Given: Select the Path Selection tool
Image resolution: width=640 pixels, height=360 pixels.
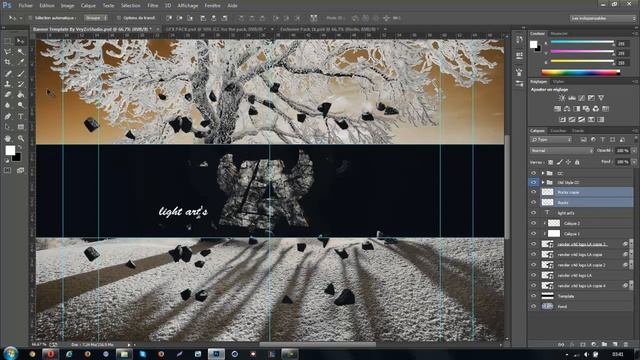Looking at the screenshot, I should (x=8, y=127).
